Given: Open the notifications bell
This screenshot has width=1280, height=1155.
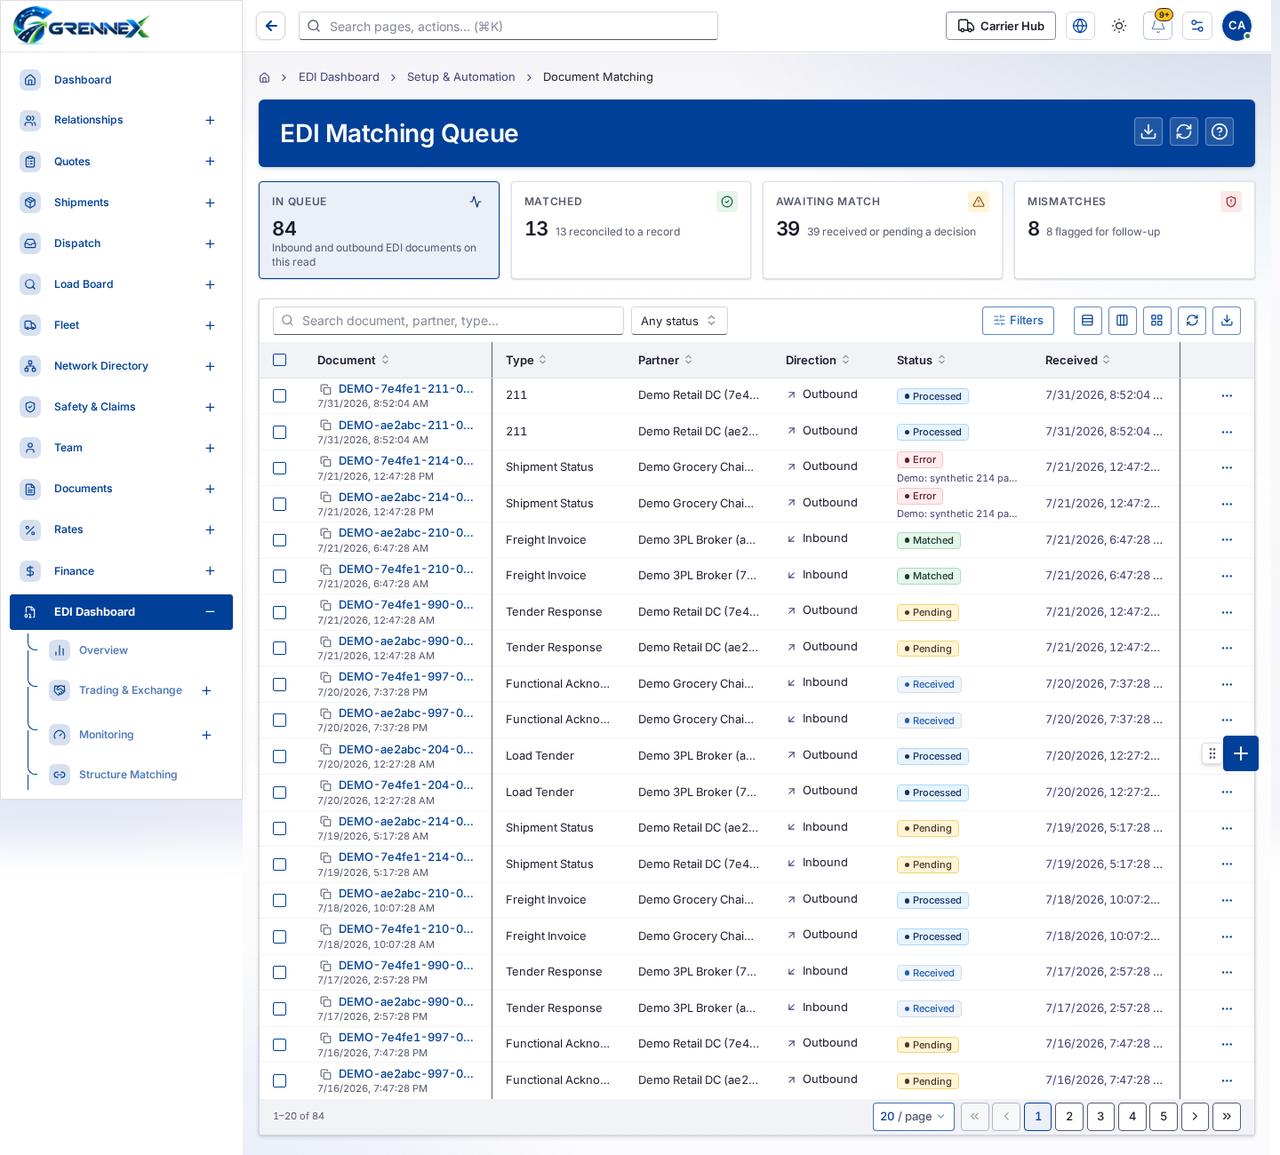Looking at the screenshot, I should [x=1158, y=26].
